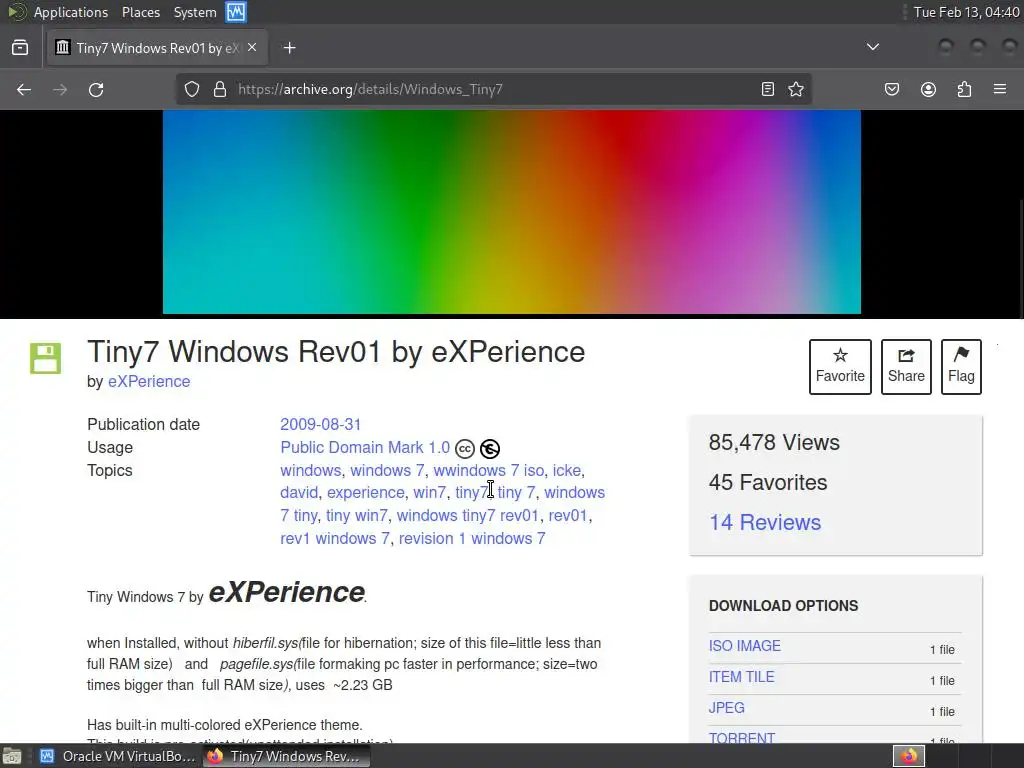Open the System menu
This screenshot has width=1024, height=768.
tap(195, 12)
